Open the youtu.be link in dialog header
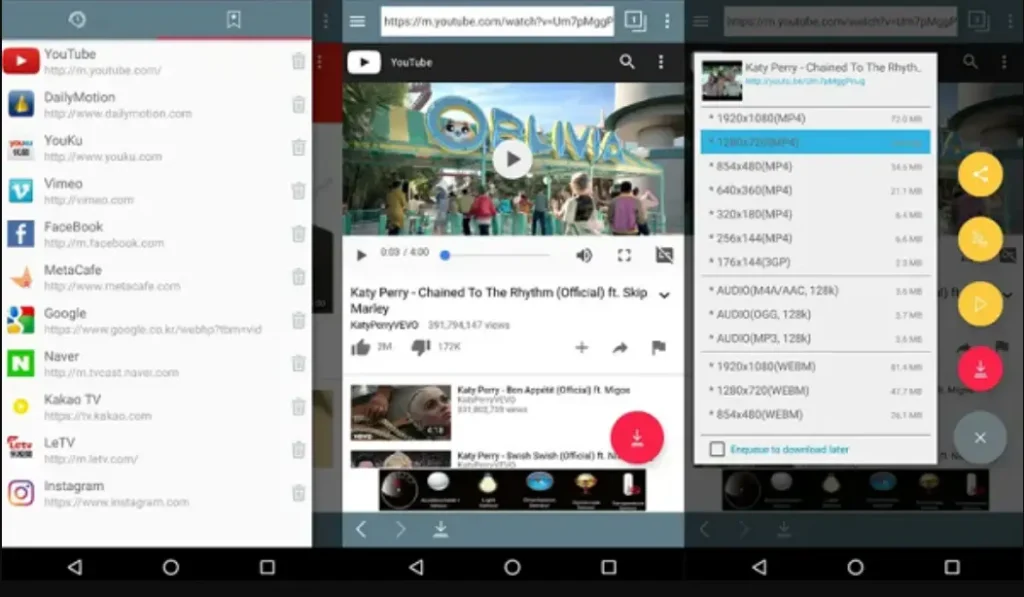The image size is (1024, 597). [x=805, y=81]
